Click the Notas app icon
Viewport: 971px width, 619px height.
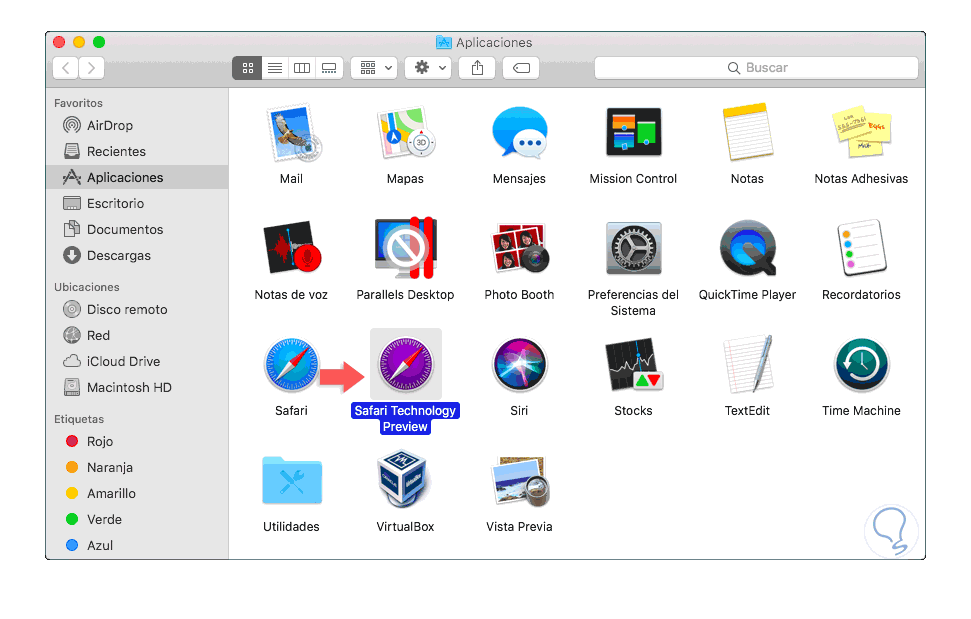coord(747,132)
